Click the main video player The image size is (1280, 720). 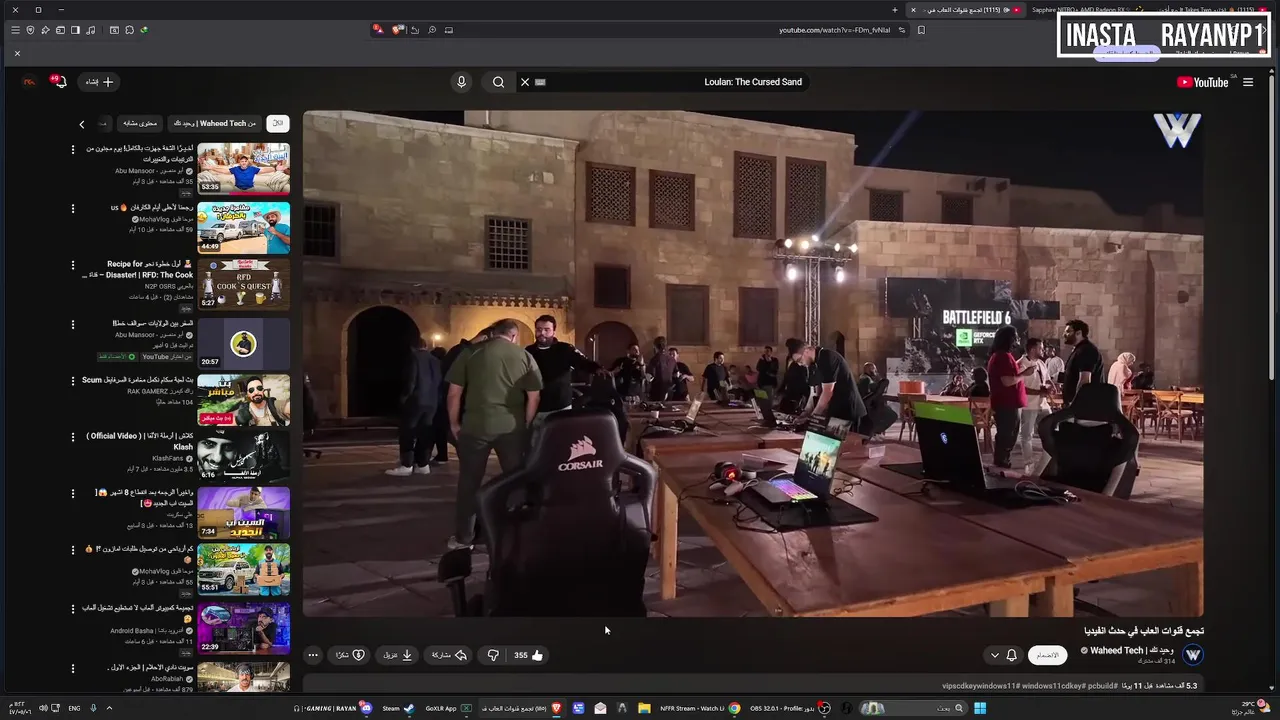753,364
